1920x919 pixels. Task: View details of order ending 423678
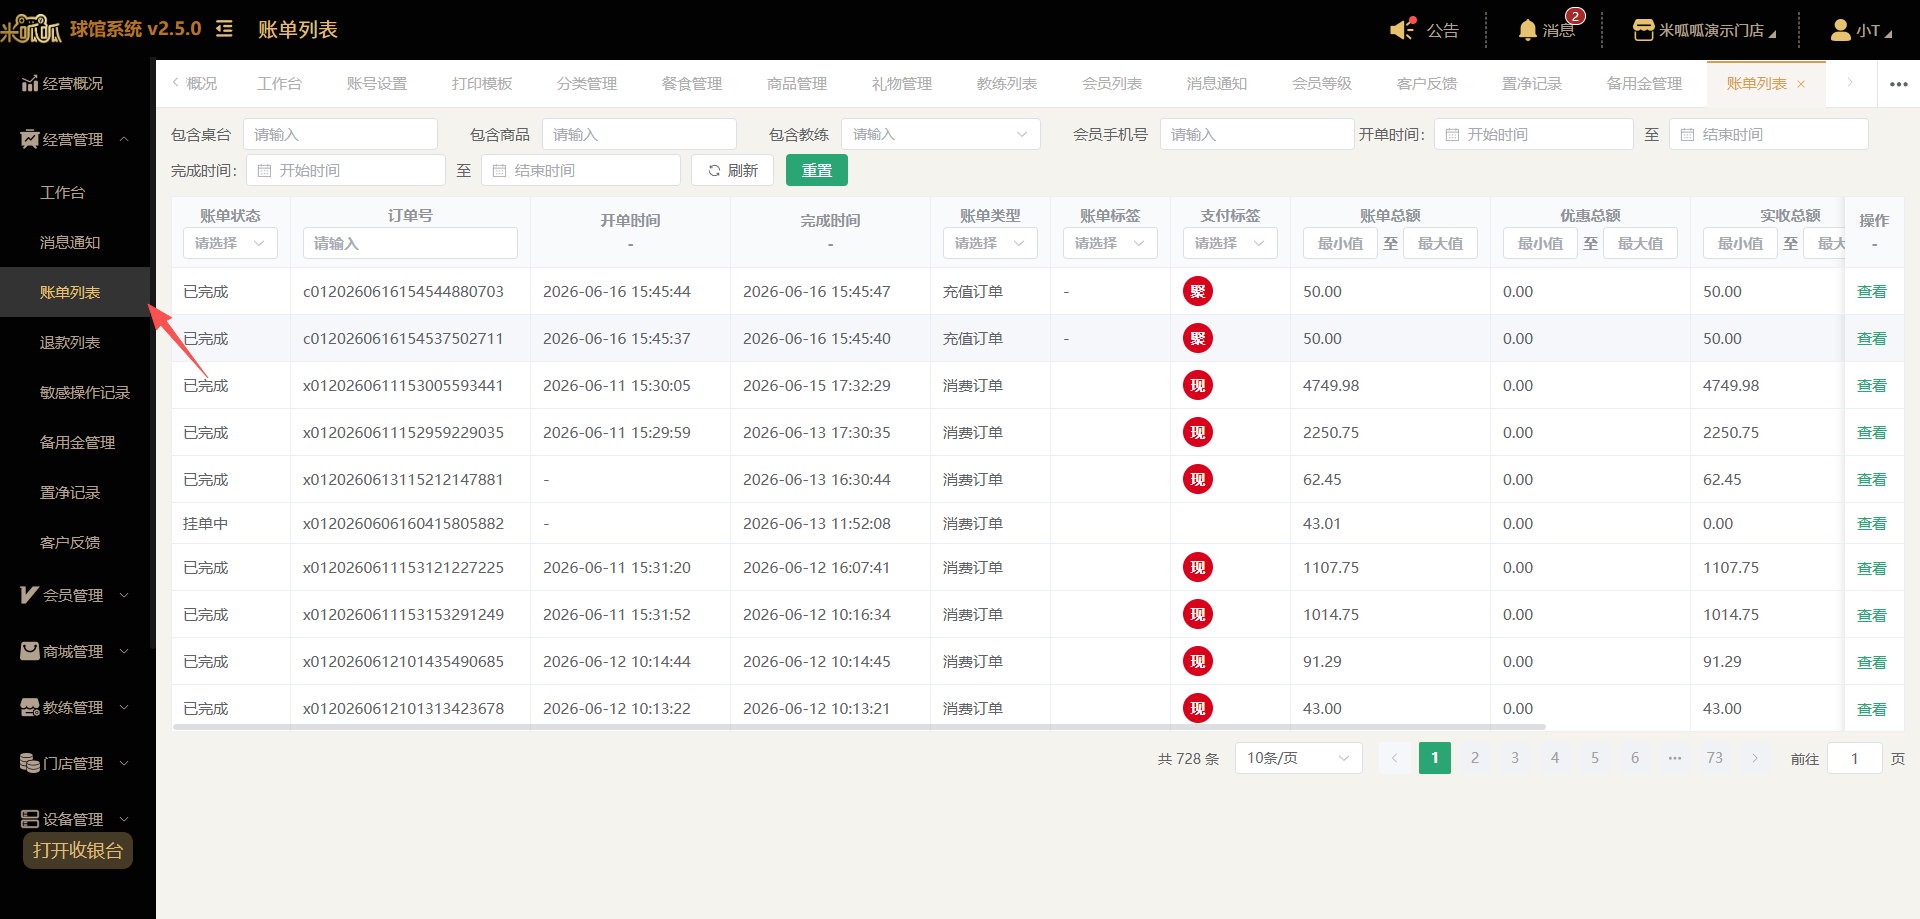[x=1871, y=709]
